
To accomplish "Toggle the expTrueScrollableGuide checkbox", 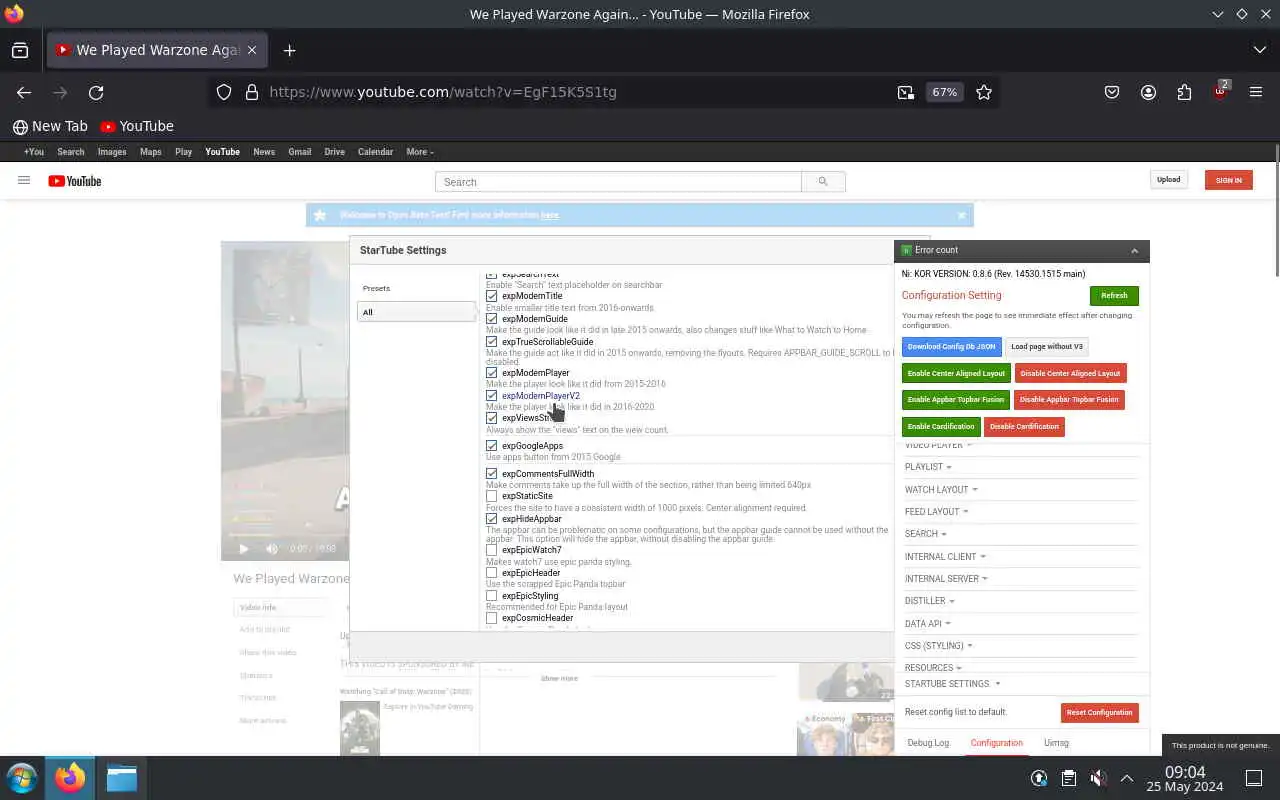I will pos(491,342).
